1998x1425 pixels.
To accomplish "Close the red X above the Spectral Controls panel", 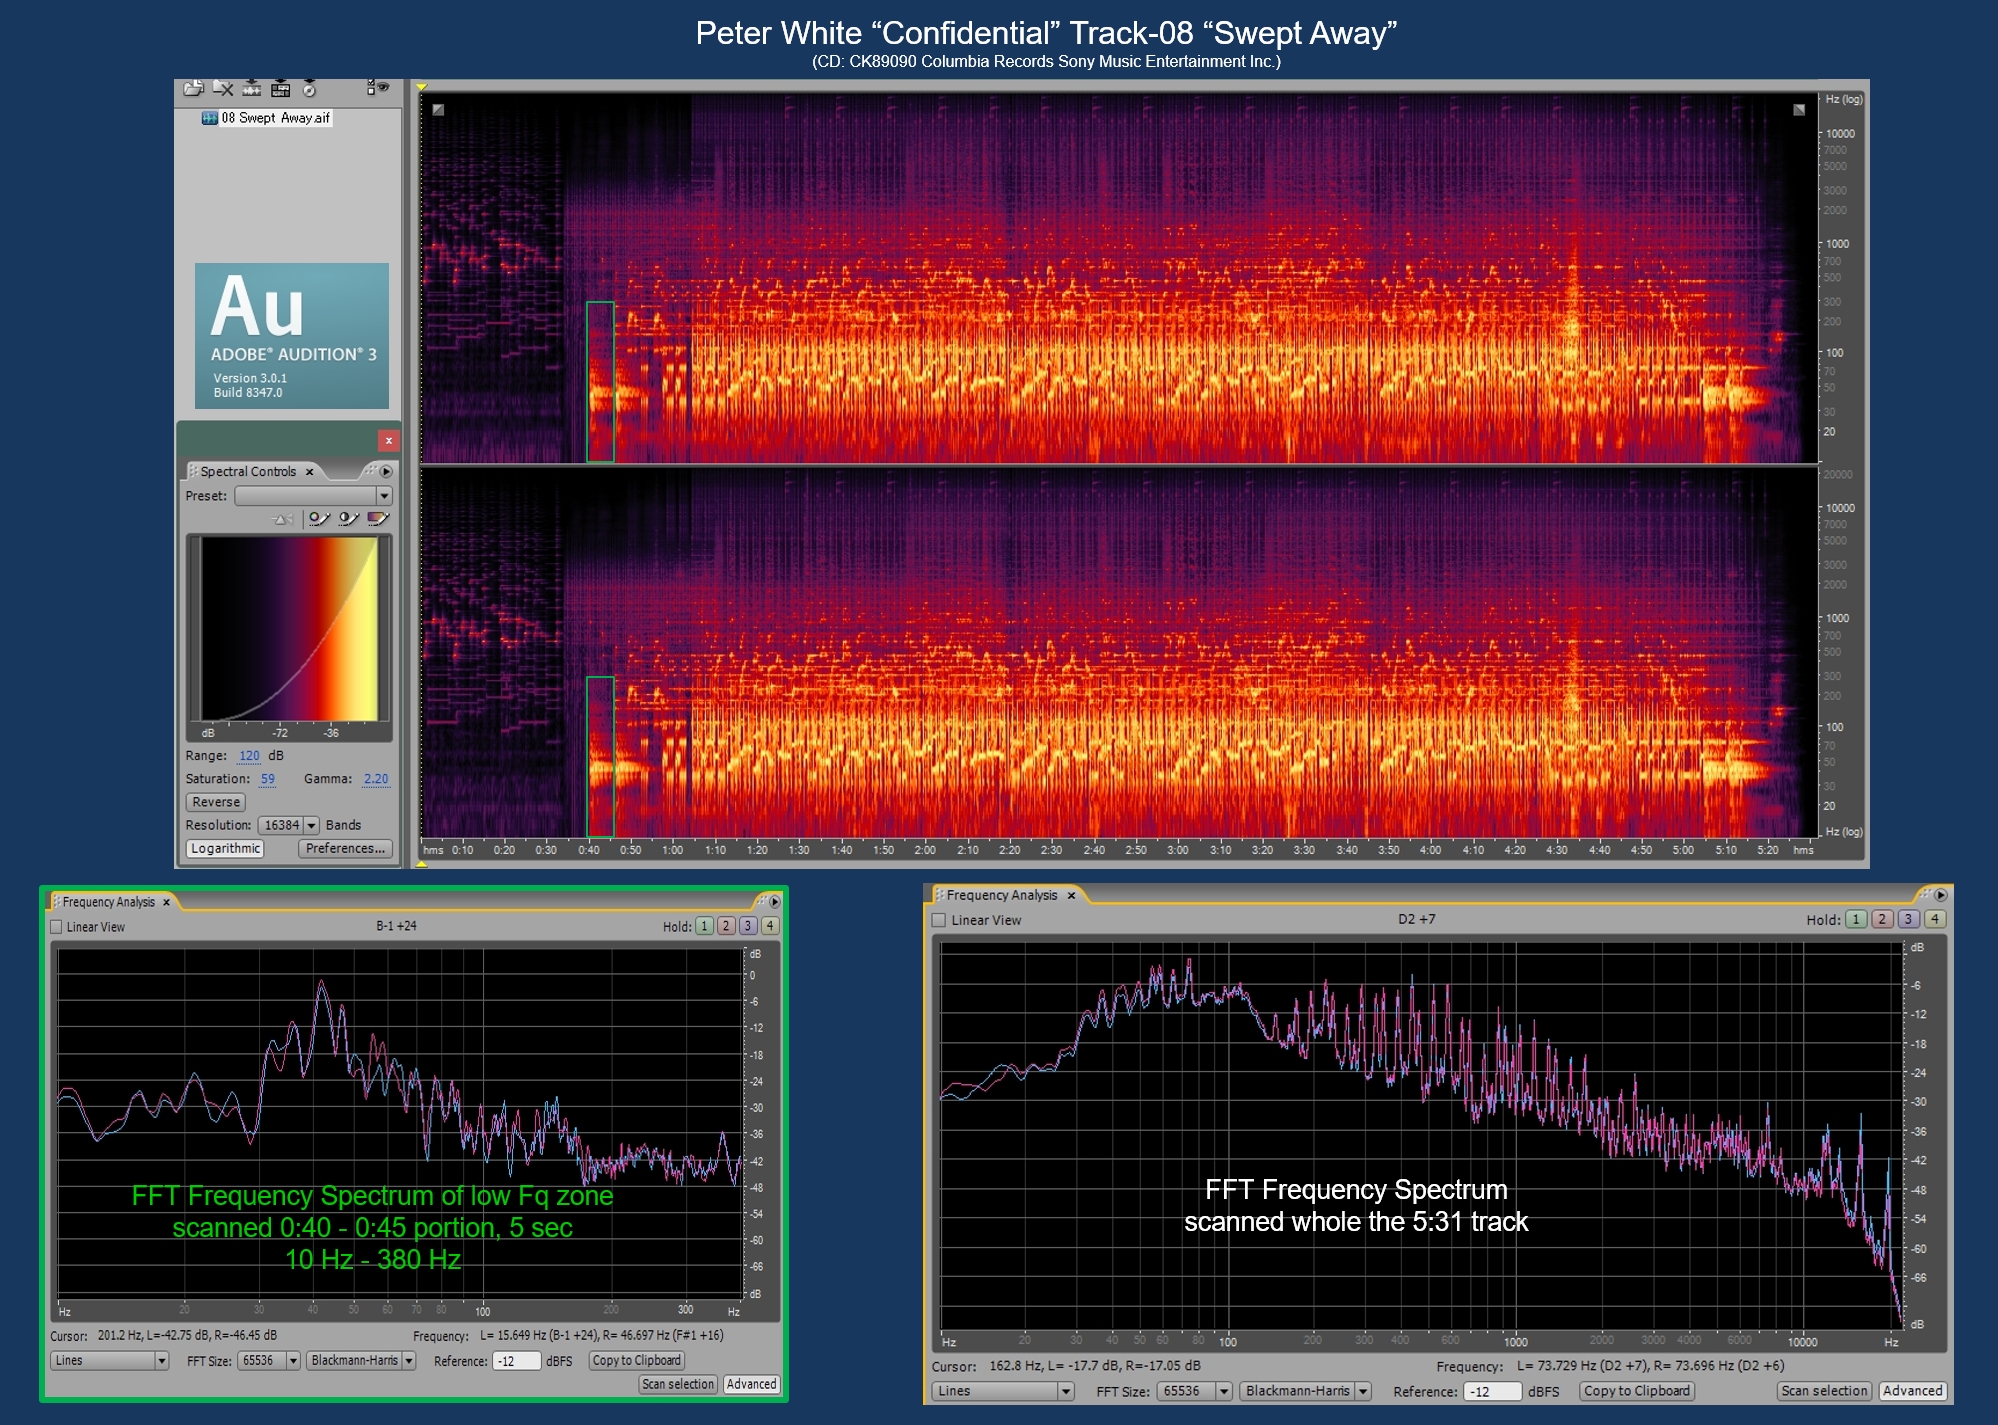I will pyautogui.click(x=389, y=440).
